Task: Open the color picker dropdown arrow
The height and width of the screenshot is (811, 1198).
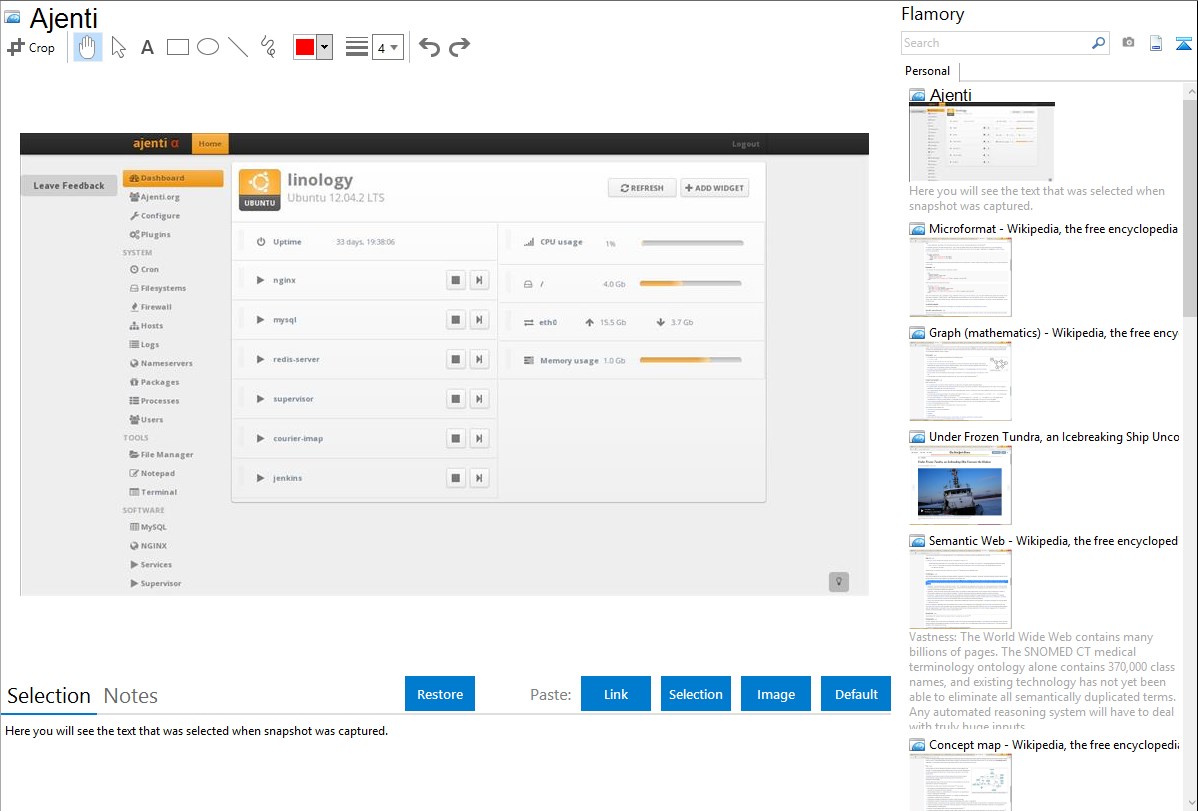Action: coord(324,47)
